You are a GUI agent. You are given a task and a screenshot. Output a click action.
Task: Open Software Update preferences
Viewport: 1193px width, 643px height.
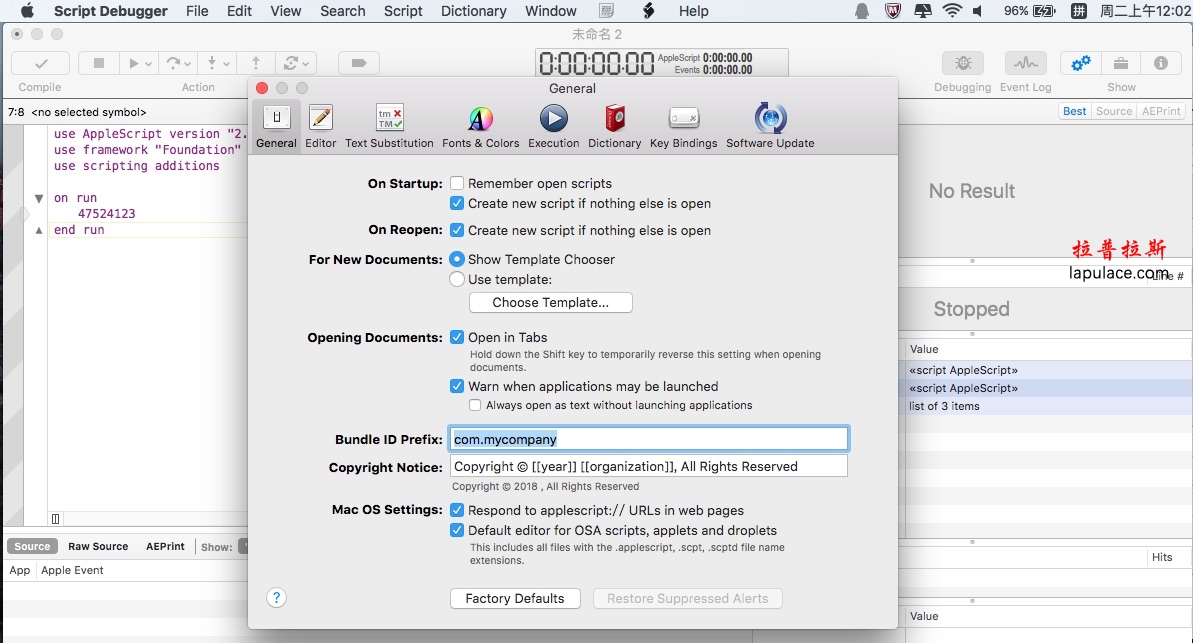click(x=770, y=126)
